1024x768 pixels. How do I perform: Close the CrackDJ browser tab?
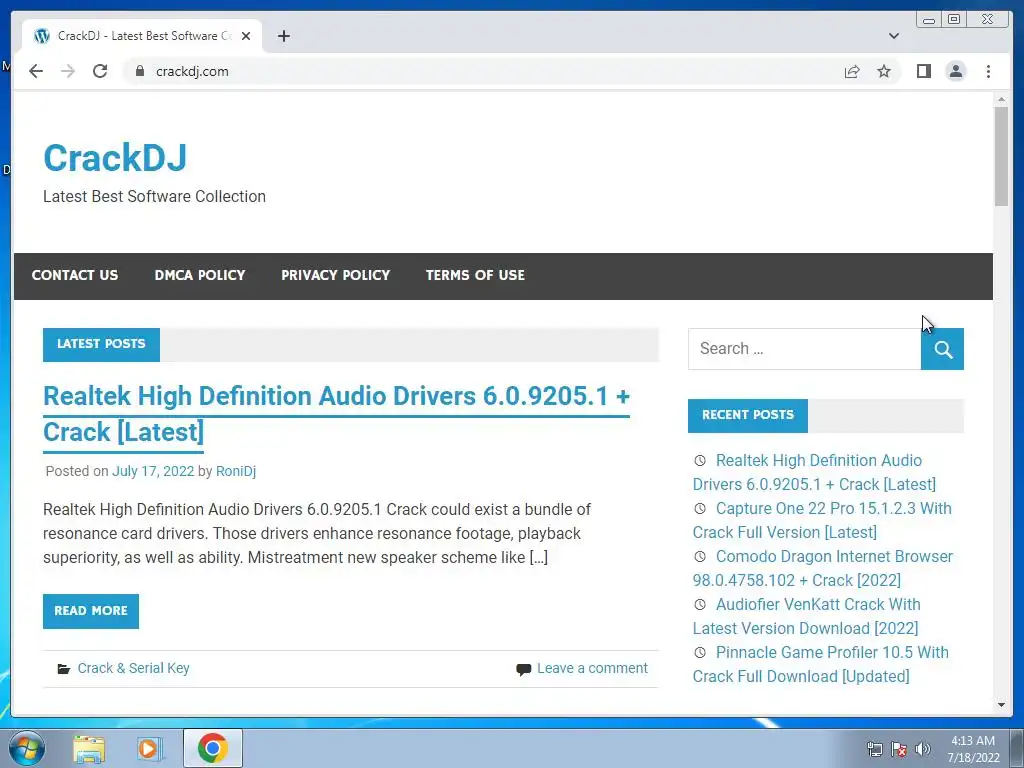tap(246, 36)
